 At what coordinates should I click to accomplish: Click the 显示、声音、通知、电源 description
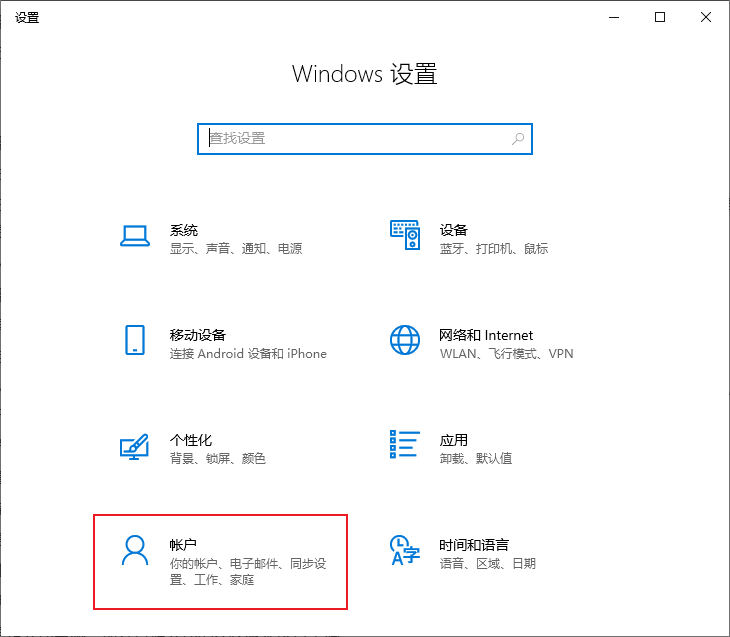pos(236,249)
